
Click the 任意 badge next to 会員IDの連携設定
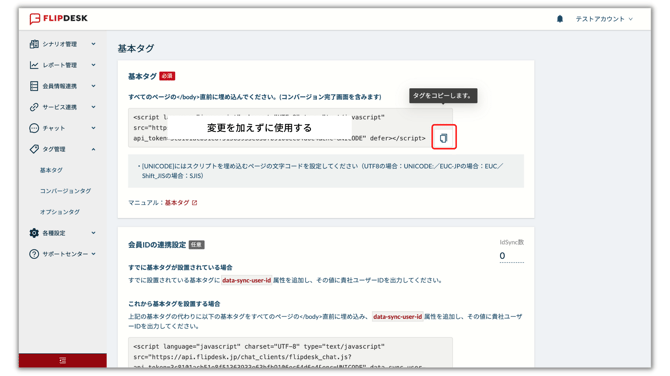click(197, 245)
